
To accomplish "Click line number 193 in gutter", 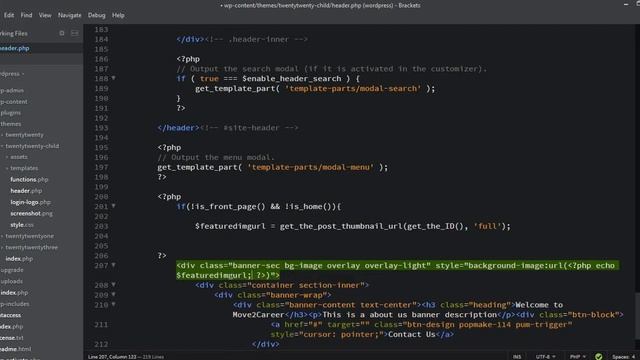I will click(101, 128).
